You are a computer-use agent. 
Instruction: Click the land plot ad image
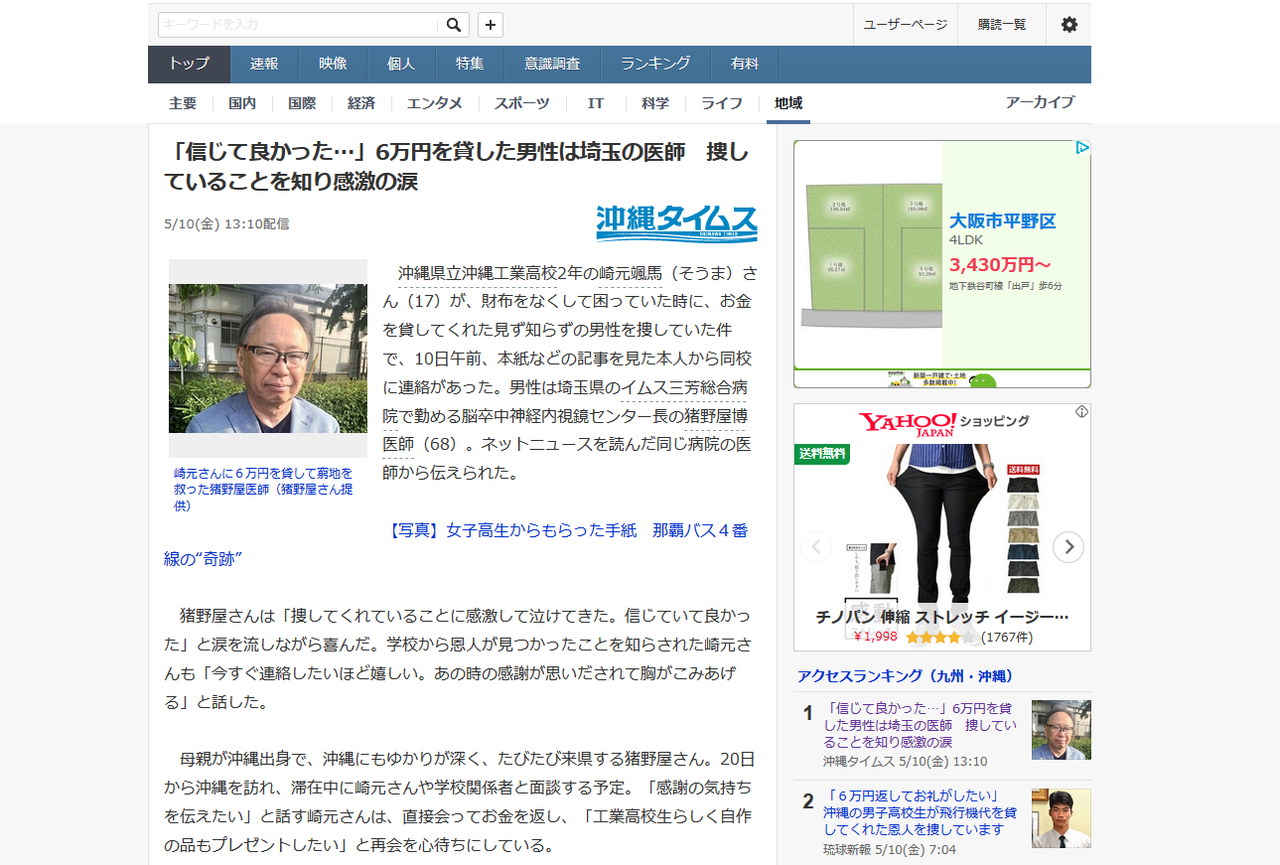868,254
